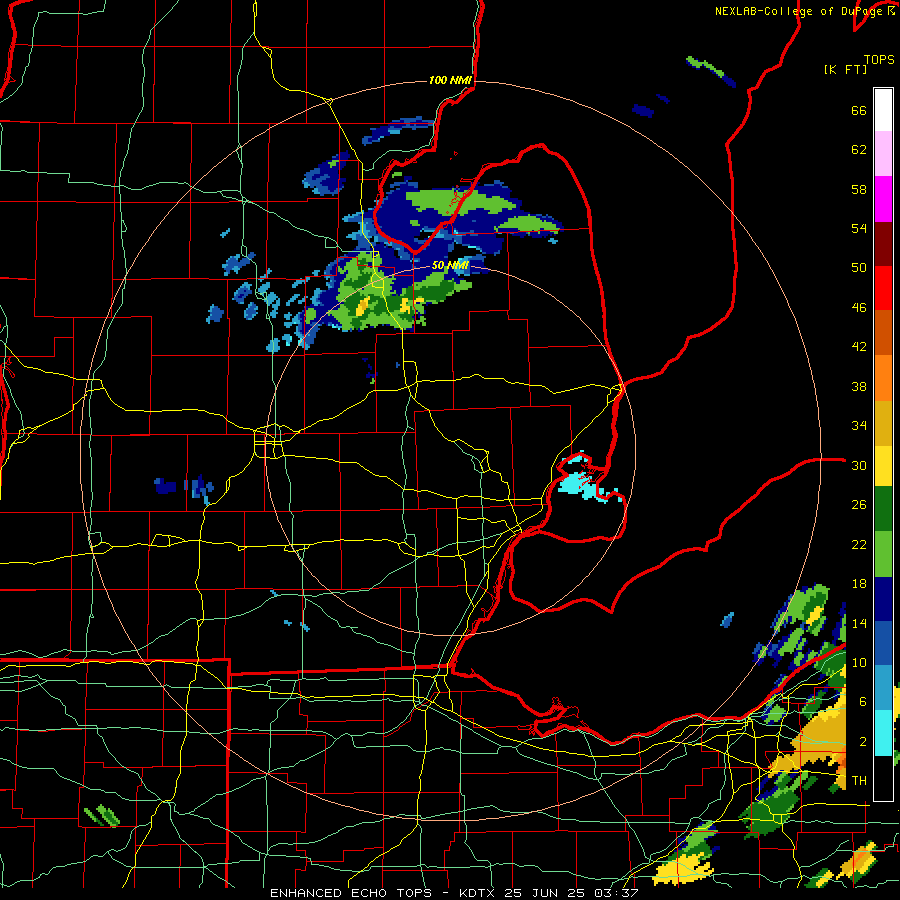Click the 50 NMI range ring label
900x900 pixels.
coord(450,265)
